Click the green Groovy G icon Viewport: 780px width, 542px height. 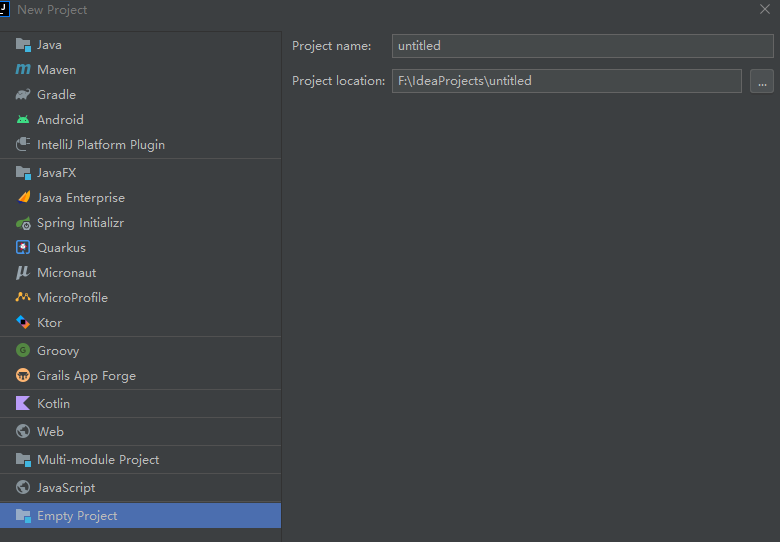pyautogui.click(x=23, y=350)
